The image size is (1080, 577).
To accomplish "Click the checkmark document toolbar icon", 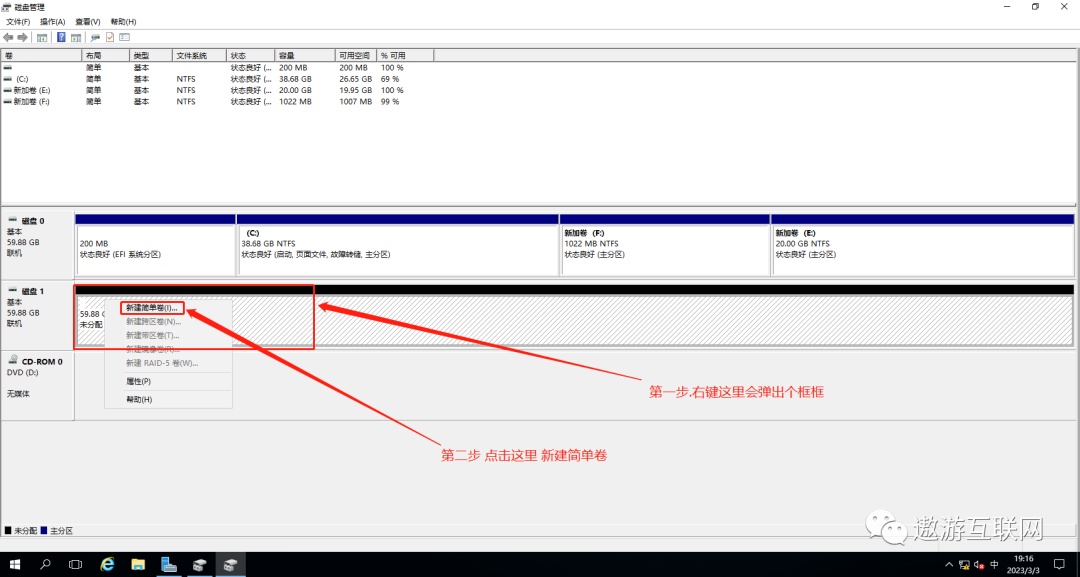I will click(x=110, y=37).
